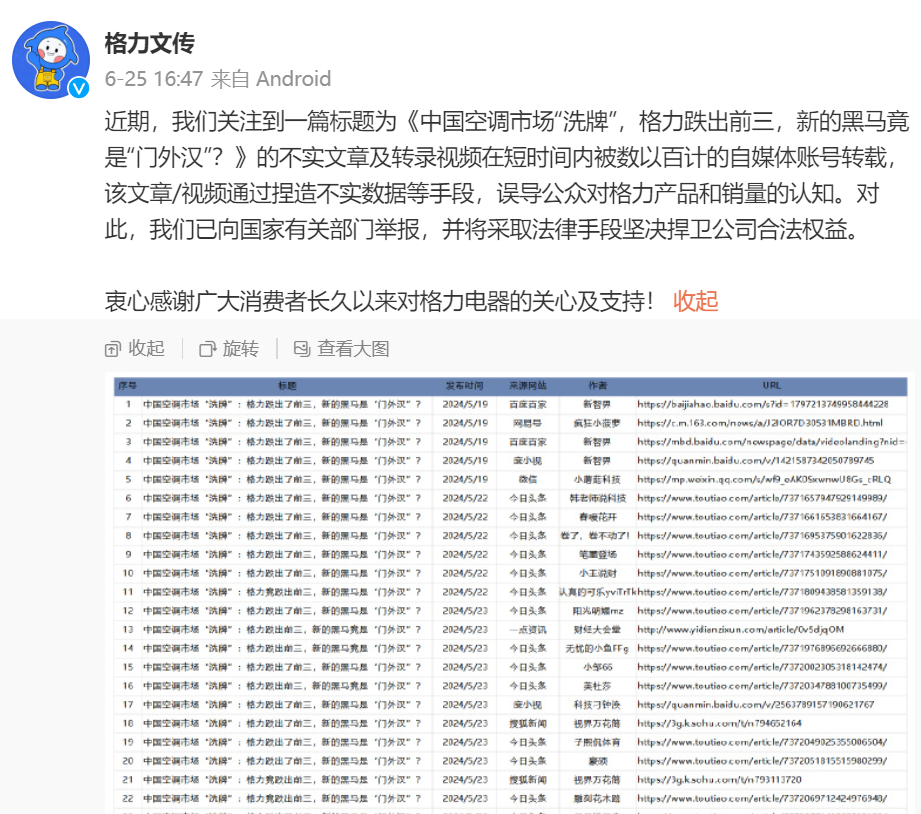
Task: Select author cell 小王说财
Action: point(597,573)
